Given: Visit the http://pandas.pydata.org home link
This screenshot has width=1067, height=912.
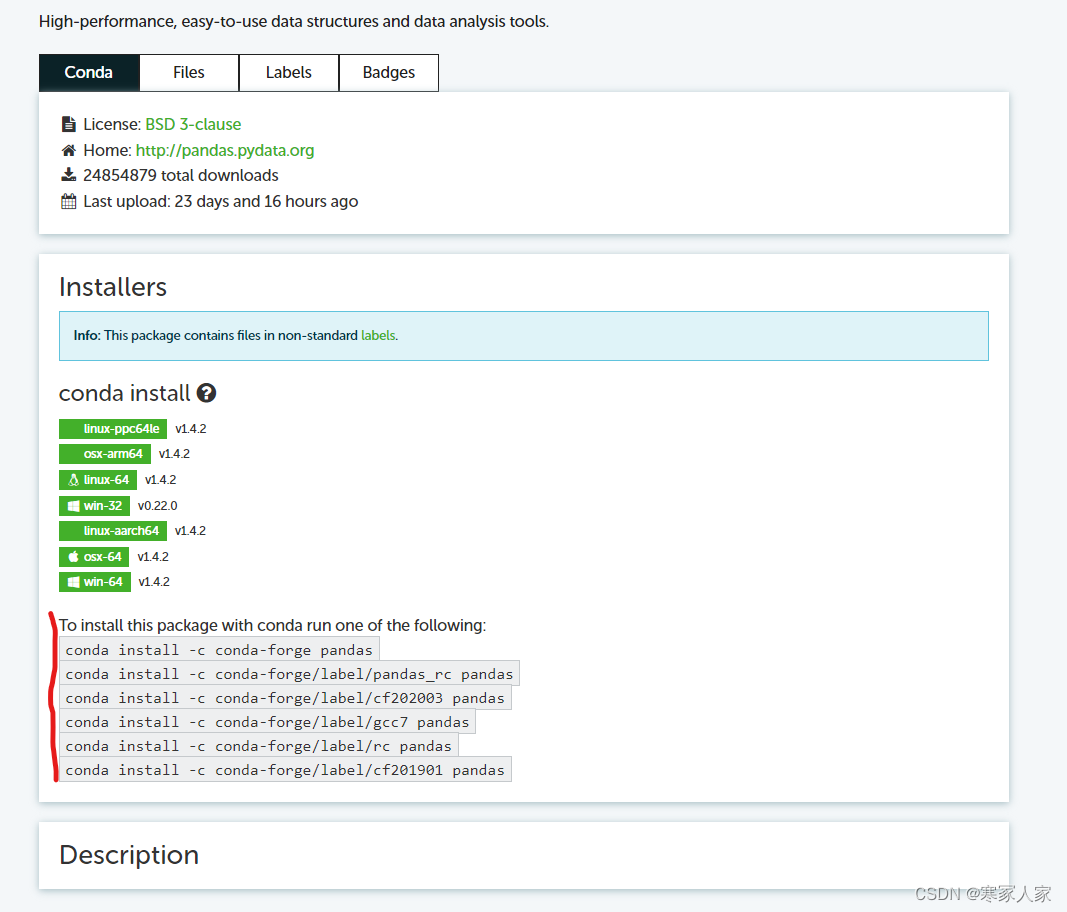Looking at the screenshot, I should tap(225, 150).
